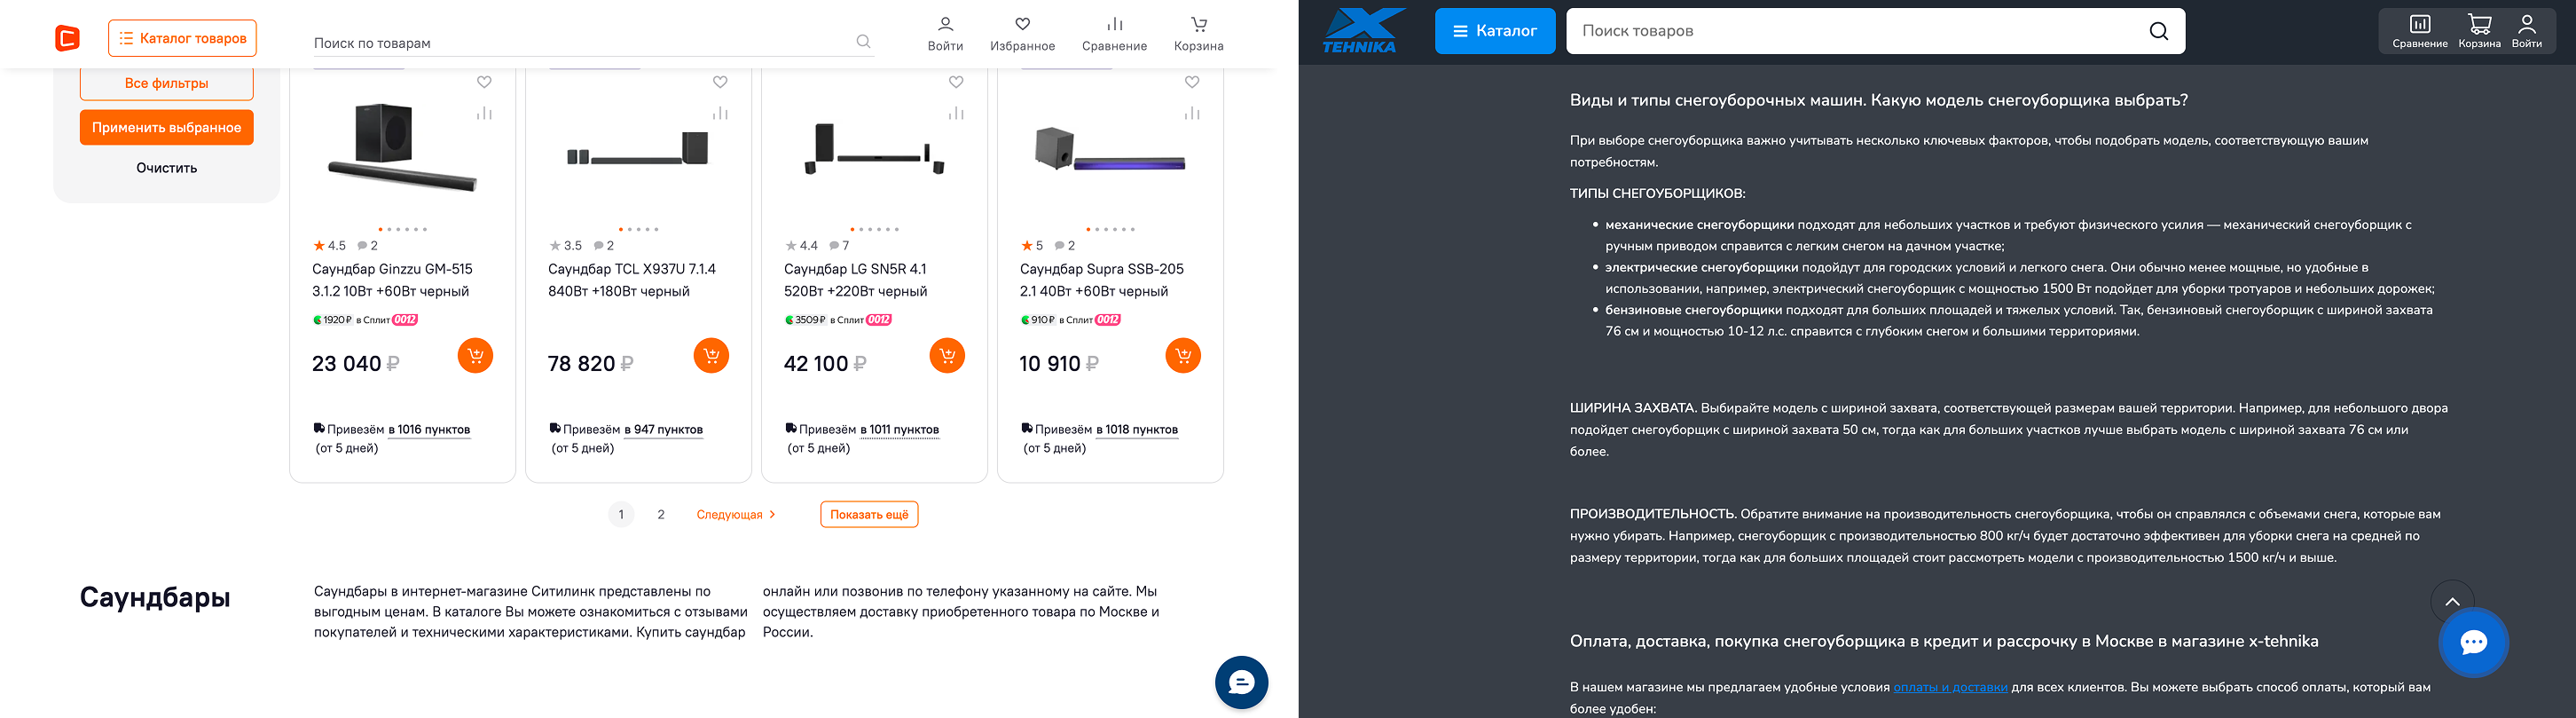Image resolution: width=2576 pixels, height=718 pixels.
Task: Open the Каталог товаров menu in Citilink
Action: point(182,38)
